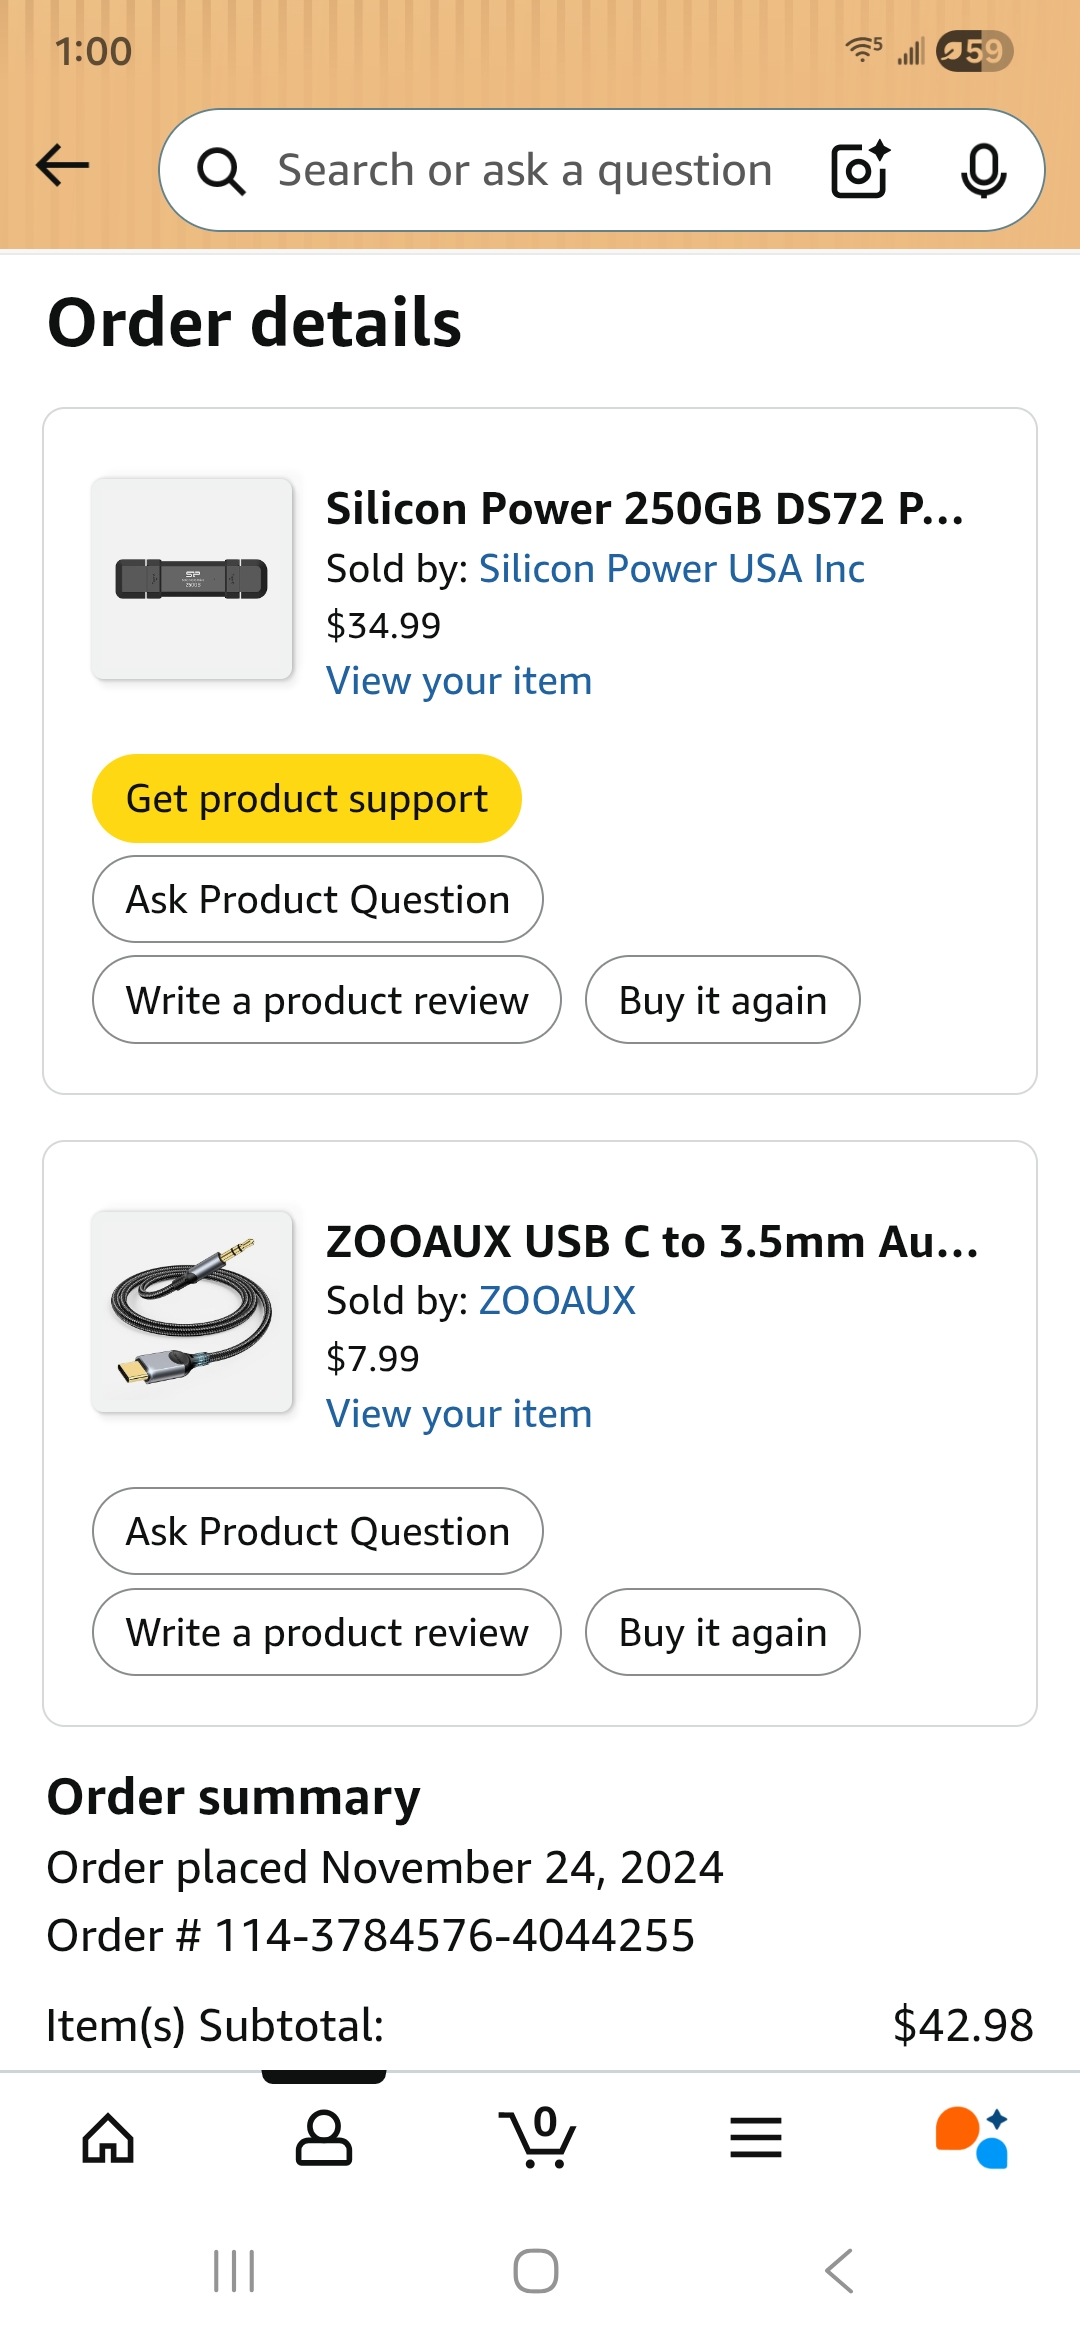Open Silicon Power USA Inc seller link
This screenshot has height=2340, width=1080.
pos(671,569)
